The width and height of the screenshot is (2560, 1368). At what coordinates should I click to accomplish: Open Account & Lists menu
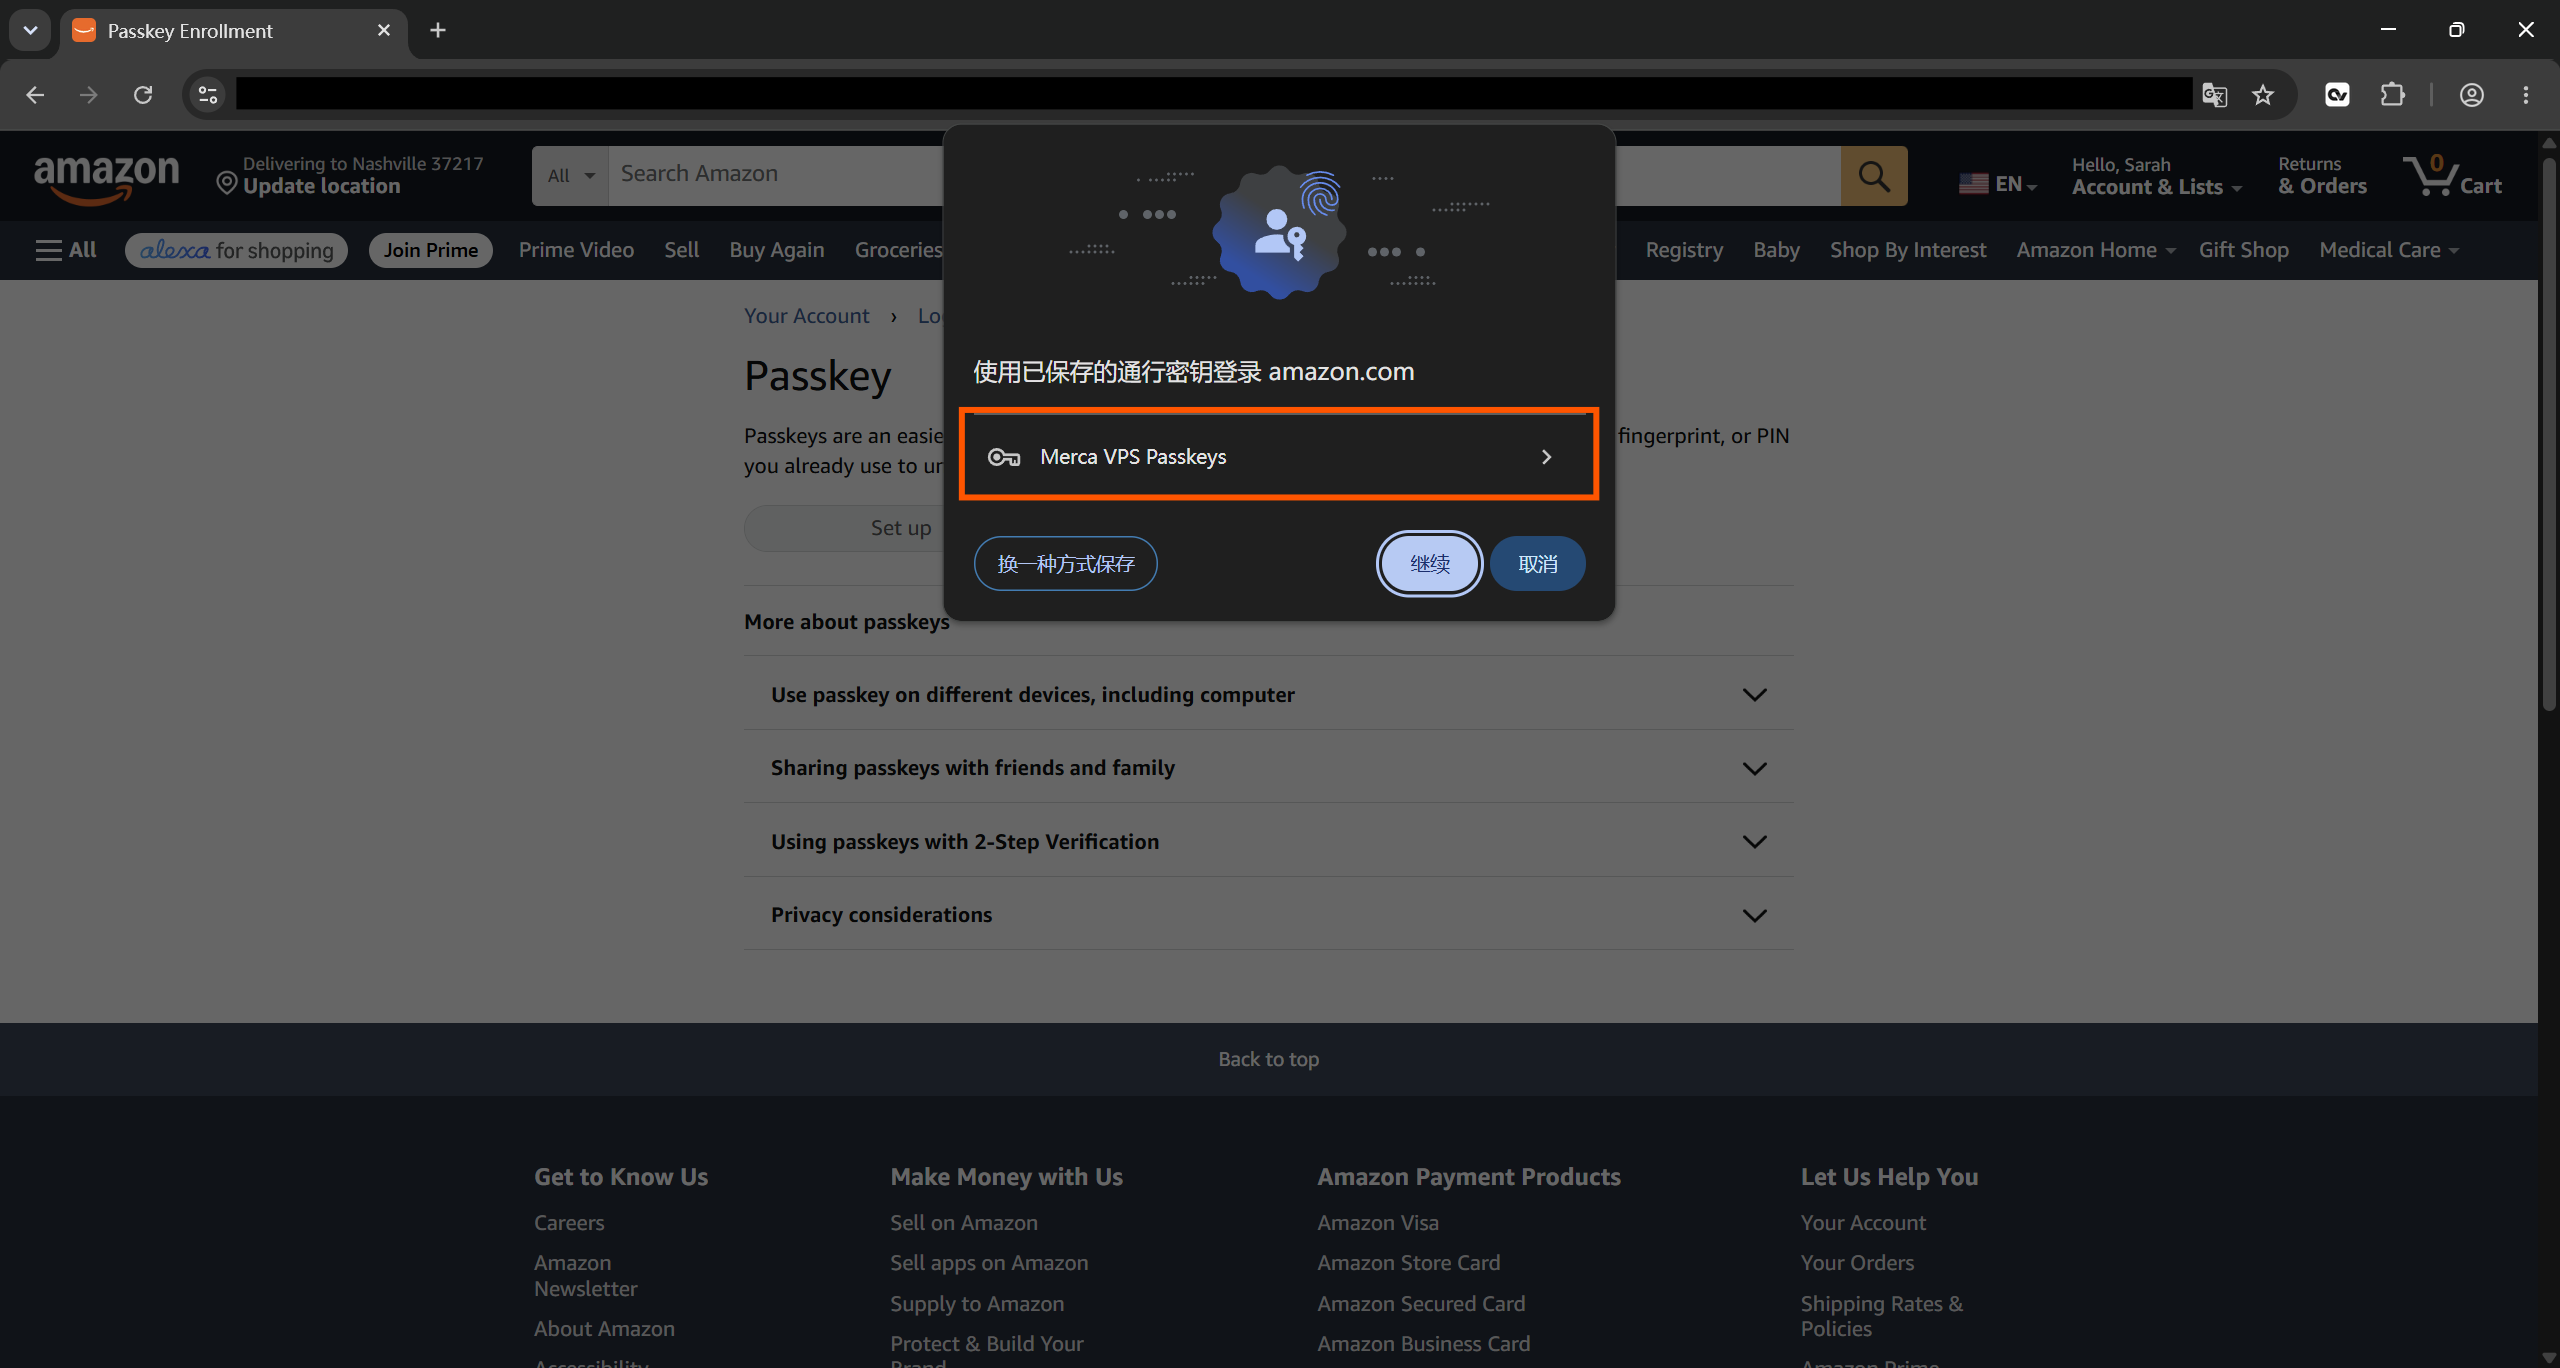click(2156, 176)
